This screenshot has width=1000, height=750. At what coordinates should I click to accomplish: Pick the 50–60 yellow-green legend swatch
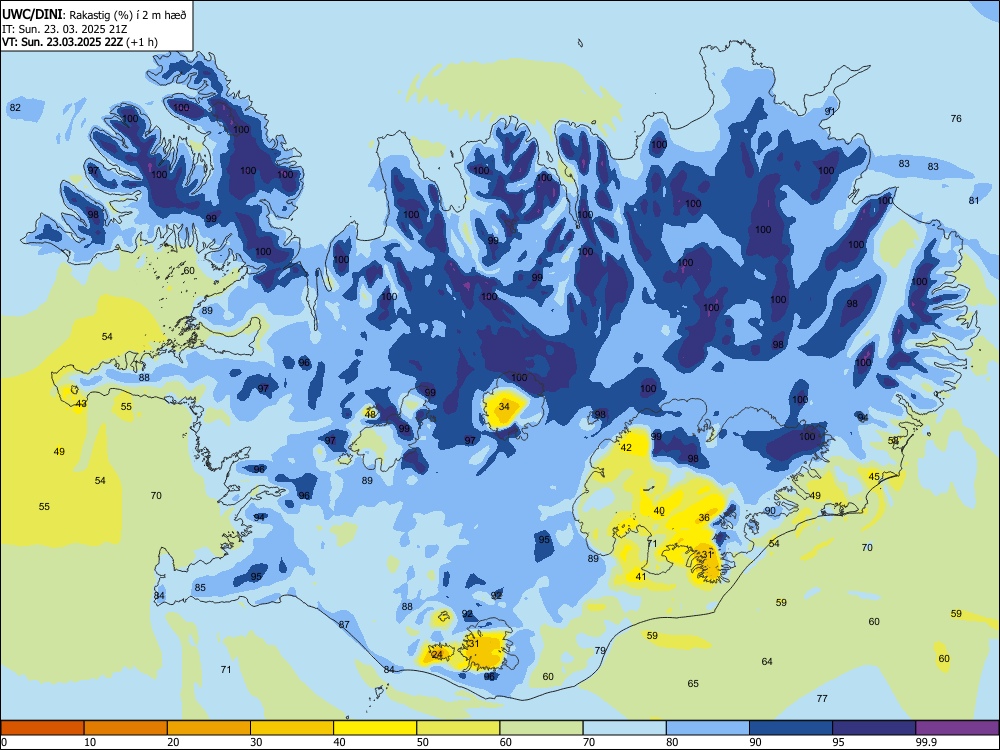pos(458,728)
